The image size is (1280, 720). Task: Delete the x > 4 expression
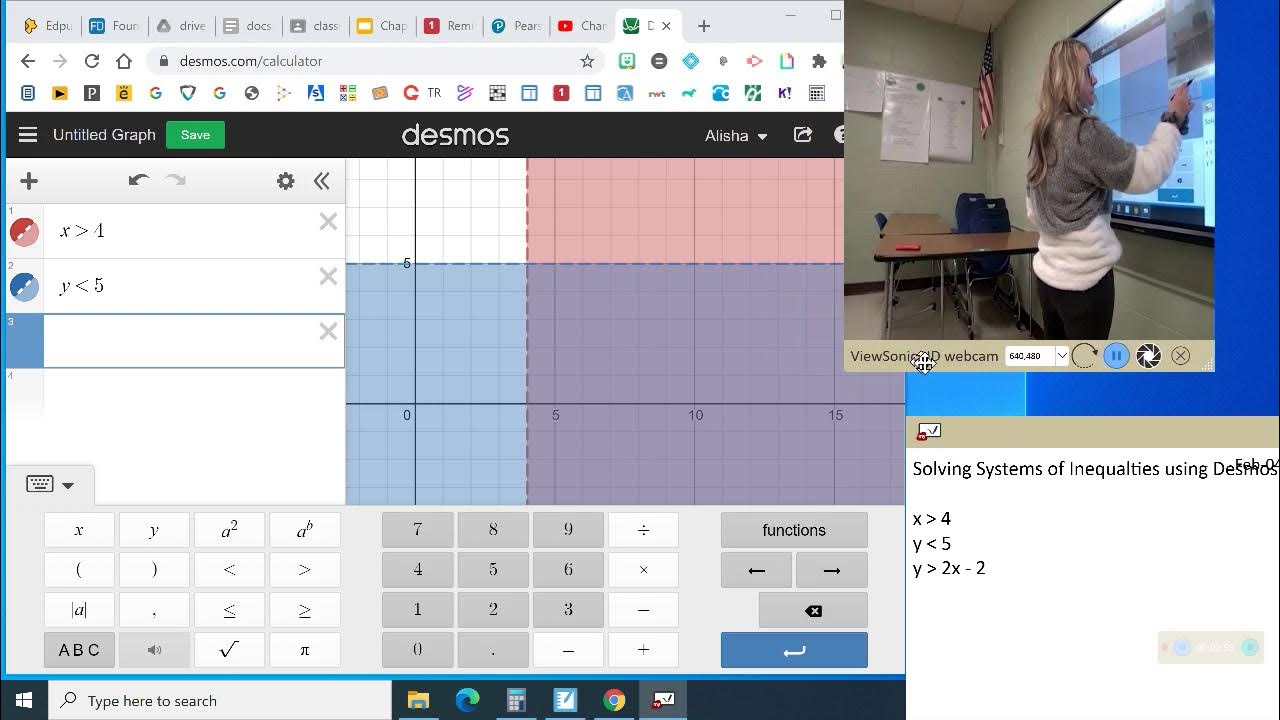[x=328, y=222]
